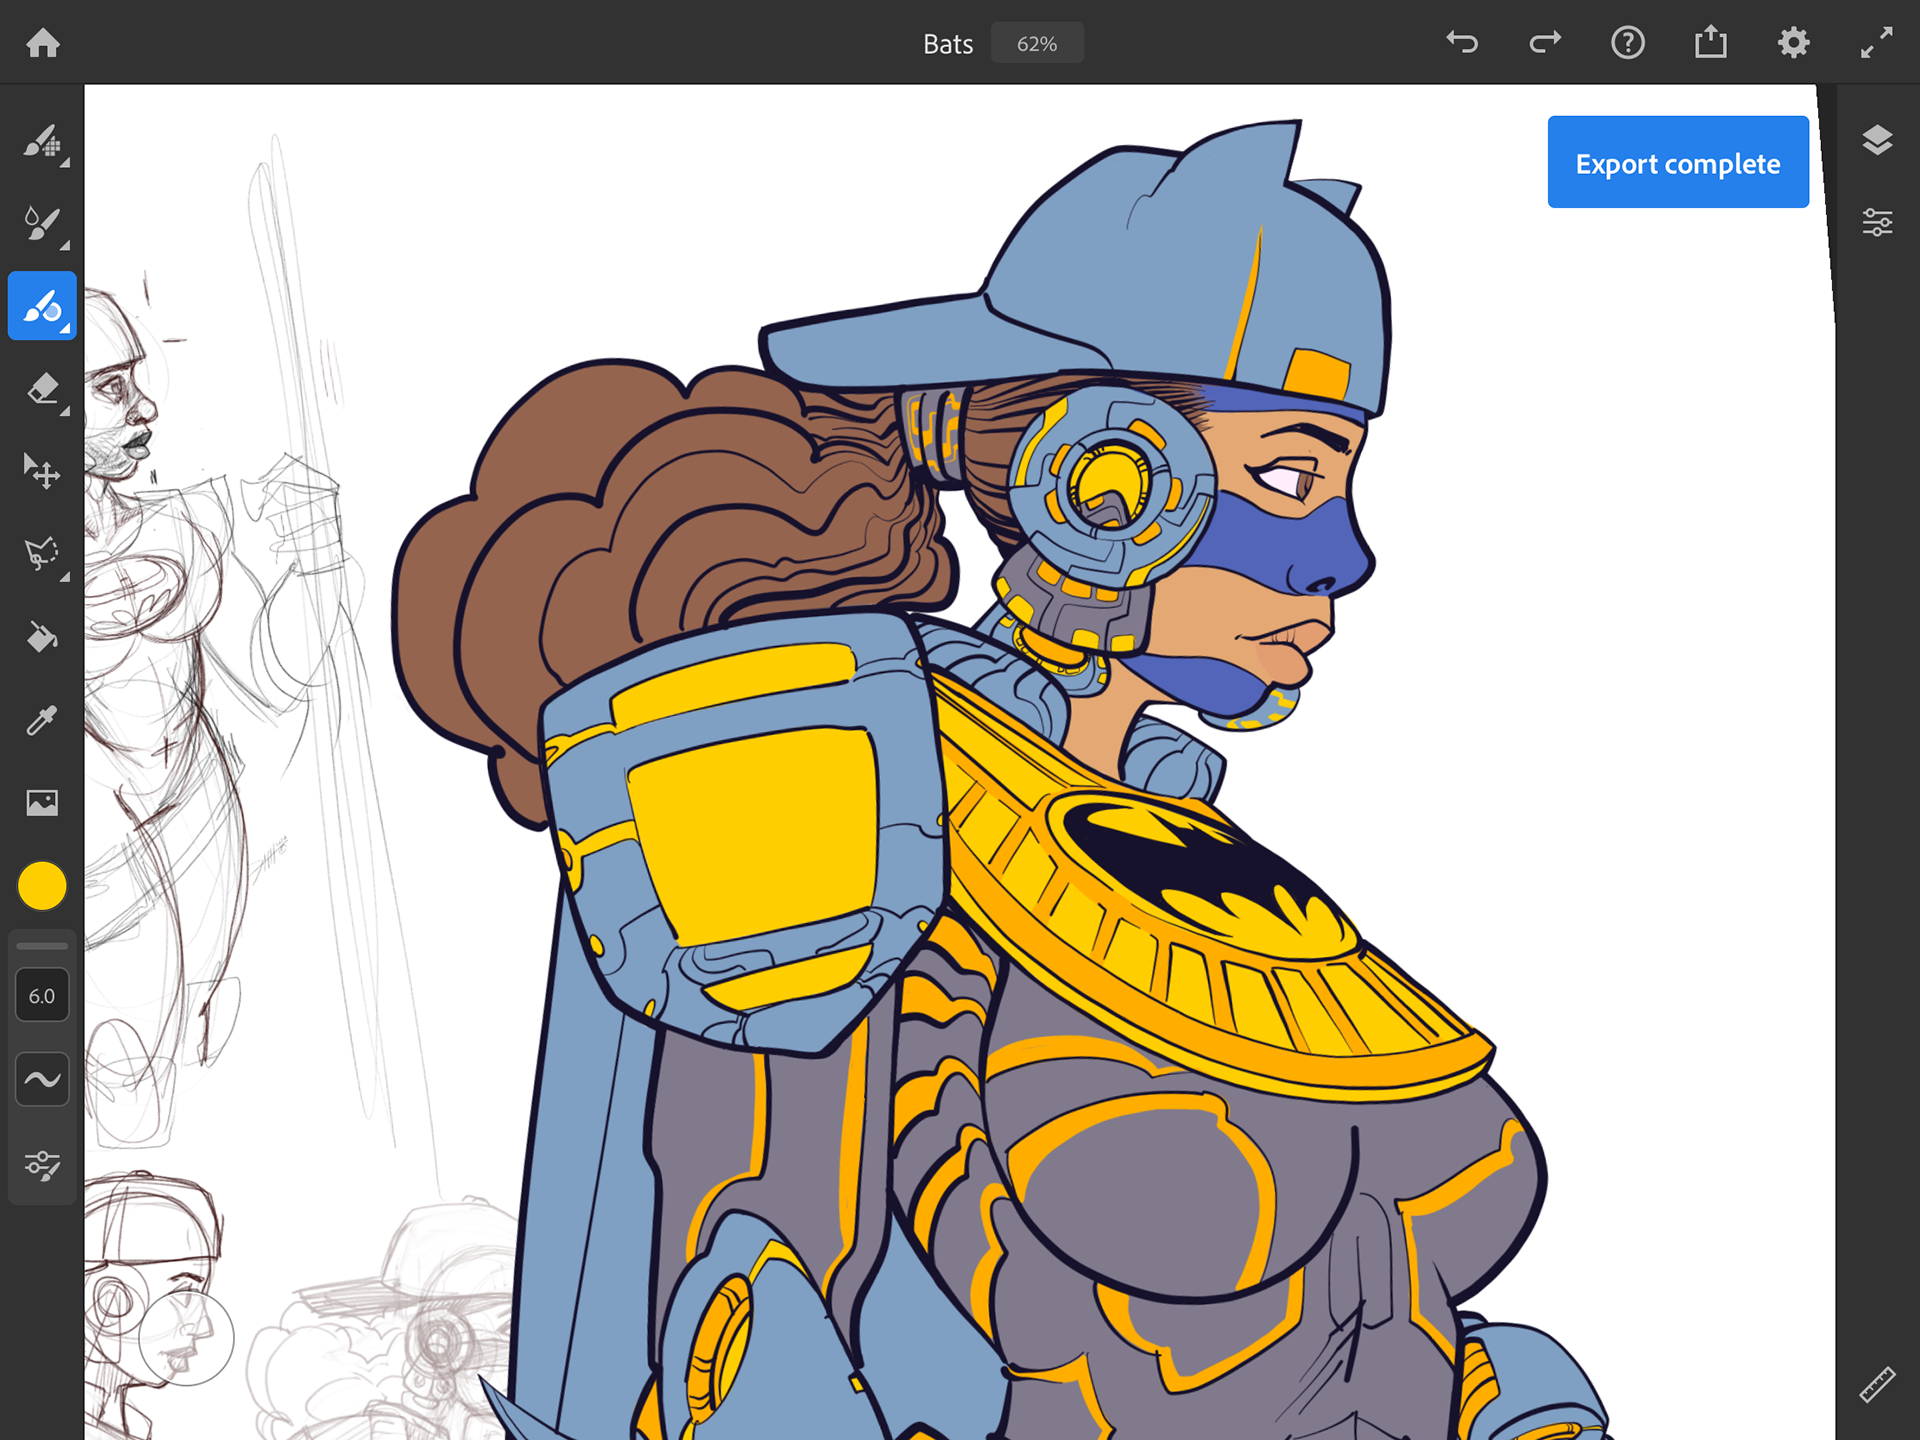
Task: Open the Help menu
Action: point(1628,43)
